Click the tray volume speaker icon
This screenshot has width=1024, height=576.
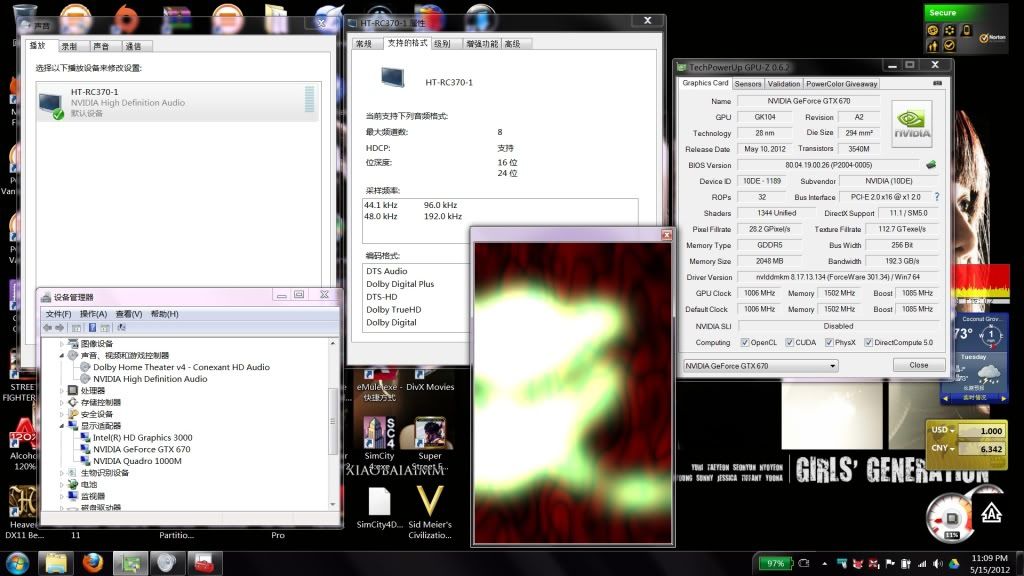(938, 564)
